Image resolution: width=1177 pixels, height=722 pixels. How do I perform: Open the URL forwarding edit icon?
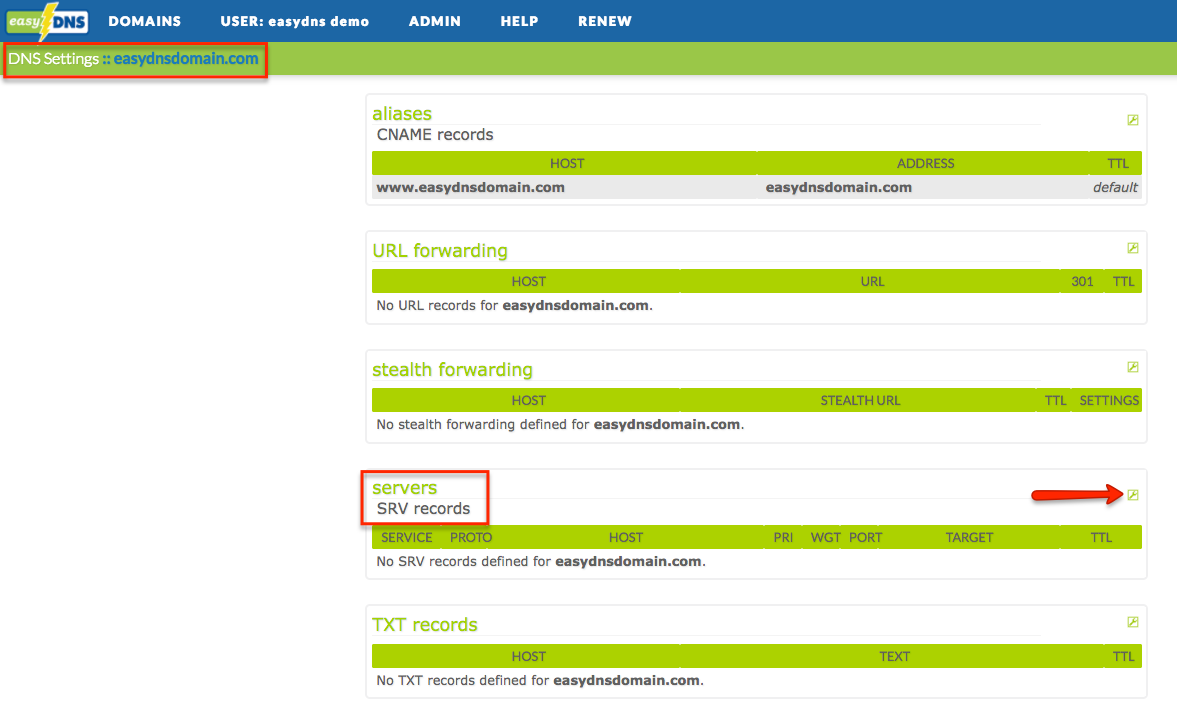click(x=1133, y=248)
